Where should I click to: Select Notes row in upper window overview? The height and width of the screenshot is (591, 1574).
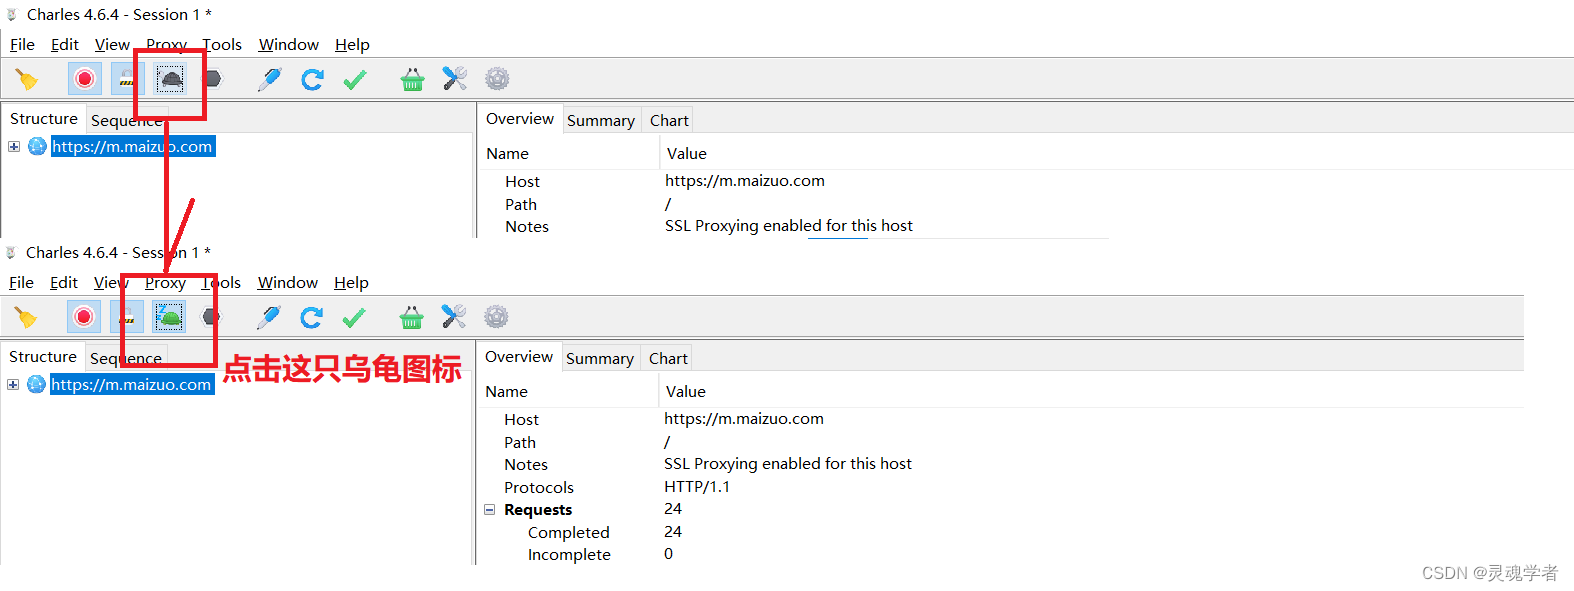tap(527, 226)
